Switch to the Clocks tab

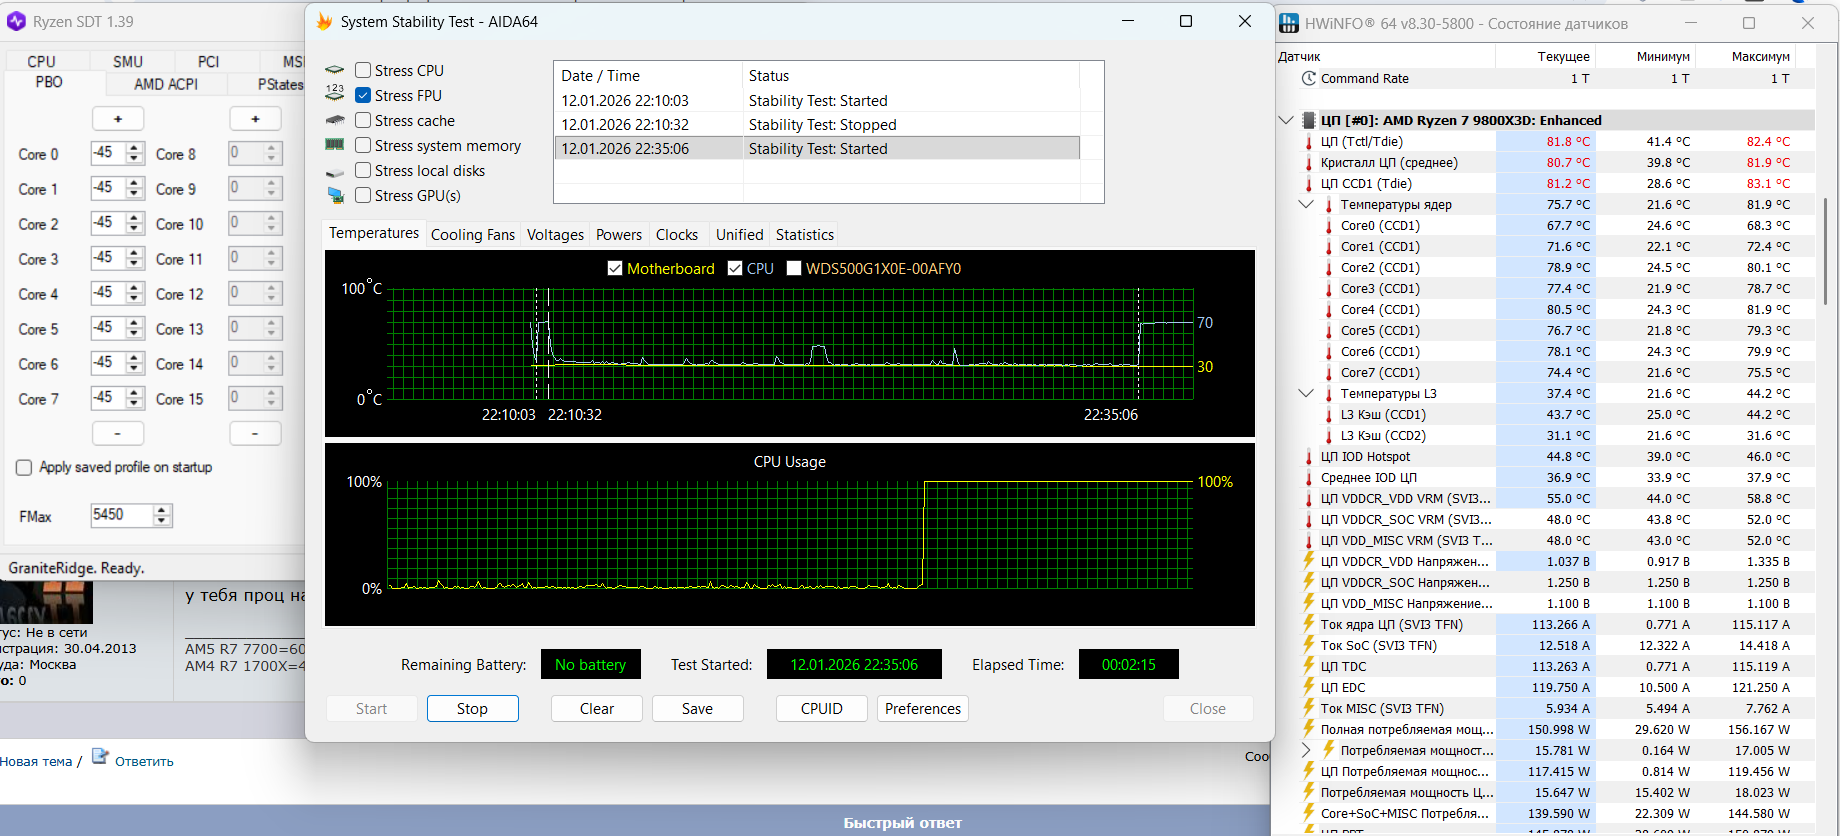point(677,235)
